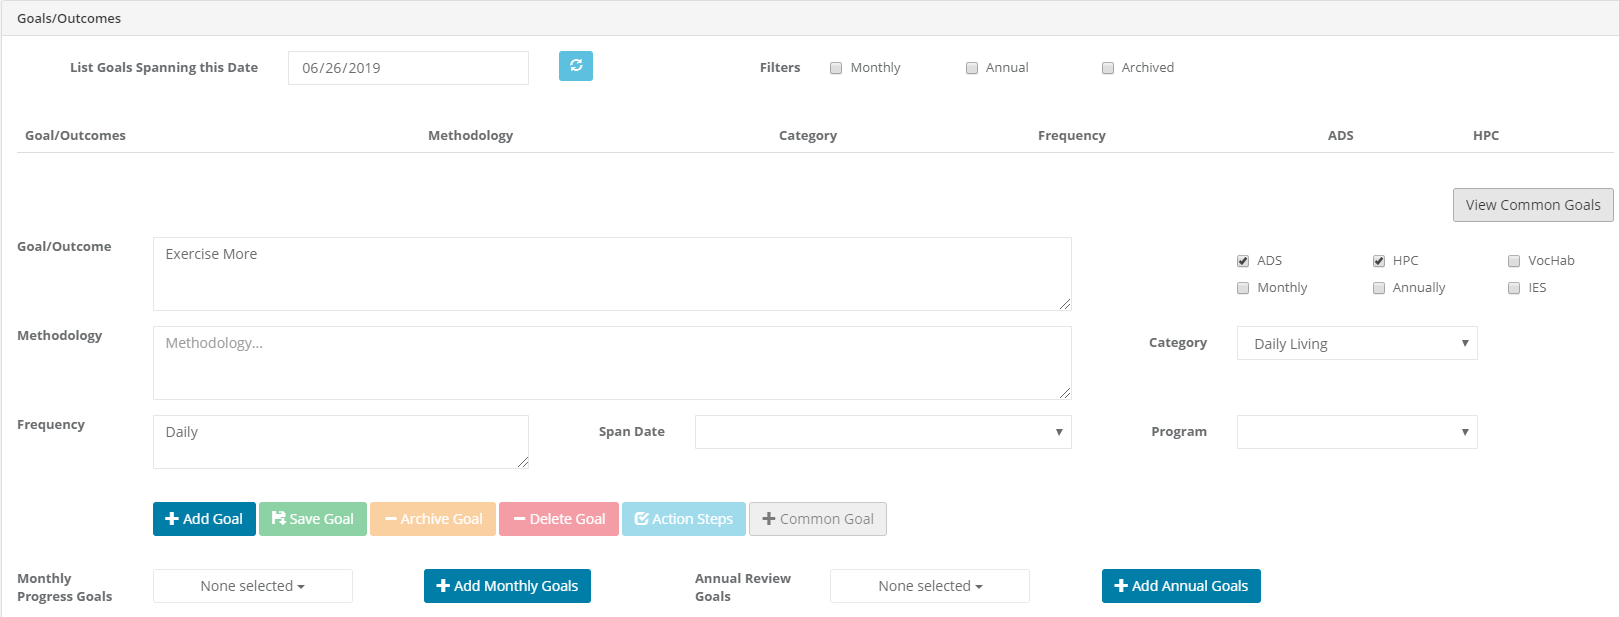Viewport: 1619px width, 617px height.
Task: Expand Monthly Progress Goals None selected dropdown
Action: pos(252,586)
